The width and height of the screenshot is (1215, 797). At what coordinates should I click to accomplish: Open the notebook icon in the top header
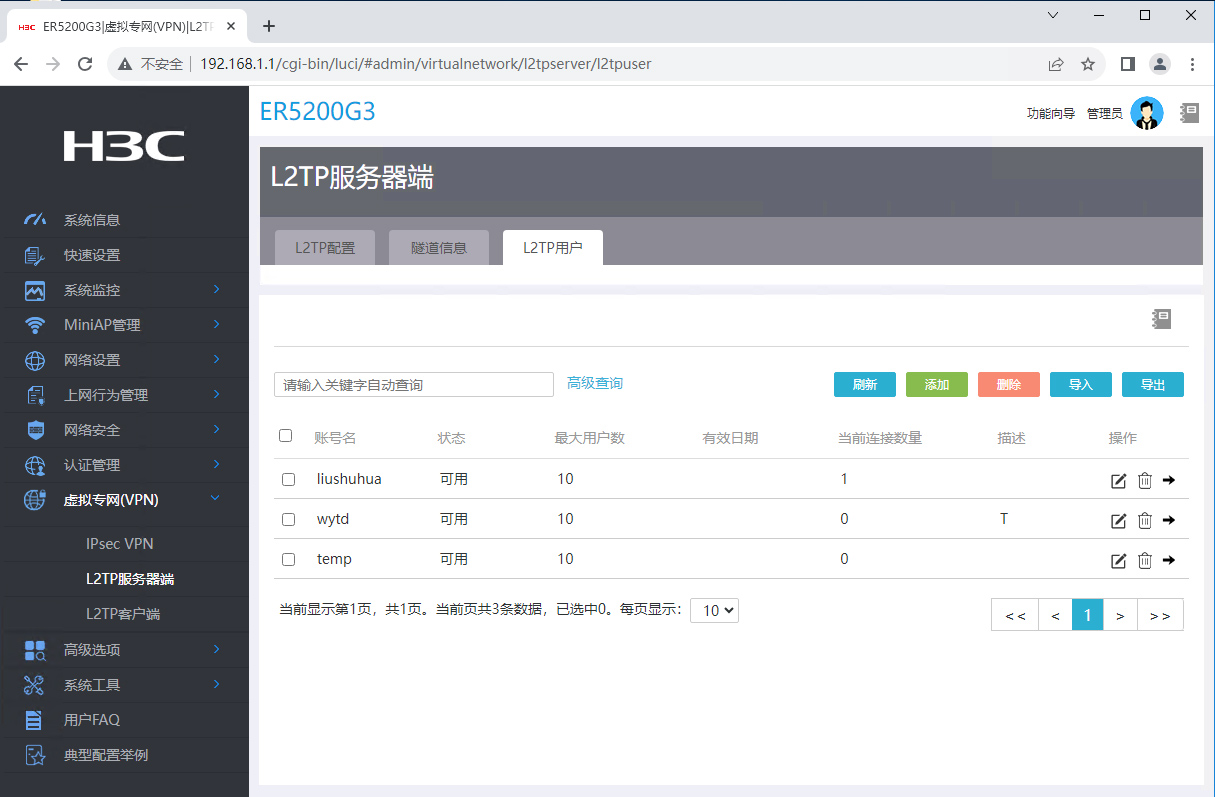[1189, 113]
